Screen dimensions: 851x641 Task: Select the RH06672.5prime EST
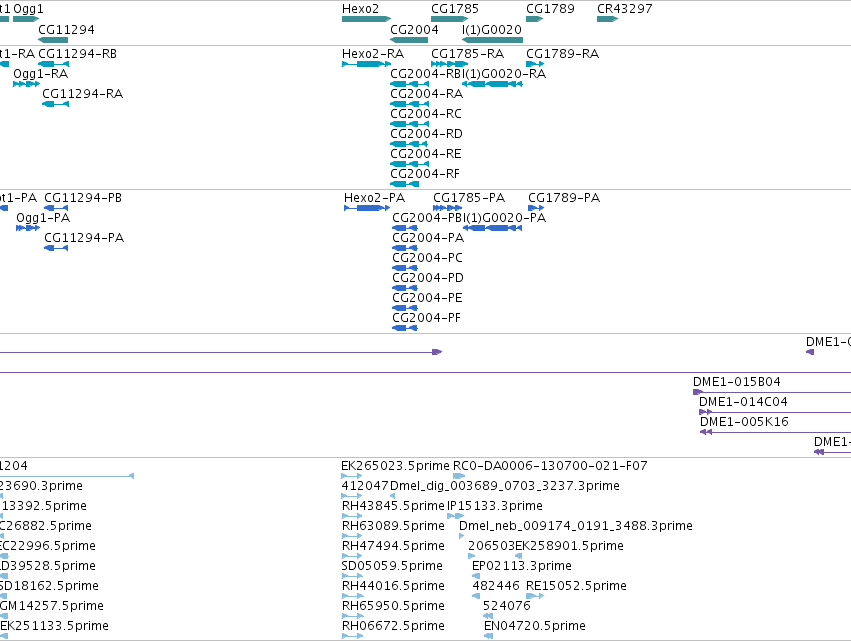tap(352, 636)
